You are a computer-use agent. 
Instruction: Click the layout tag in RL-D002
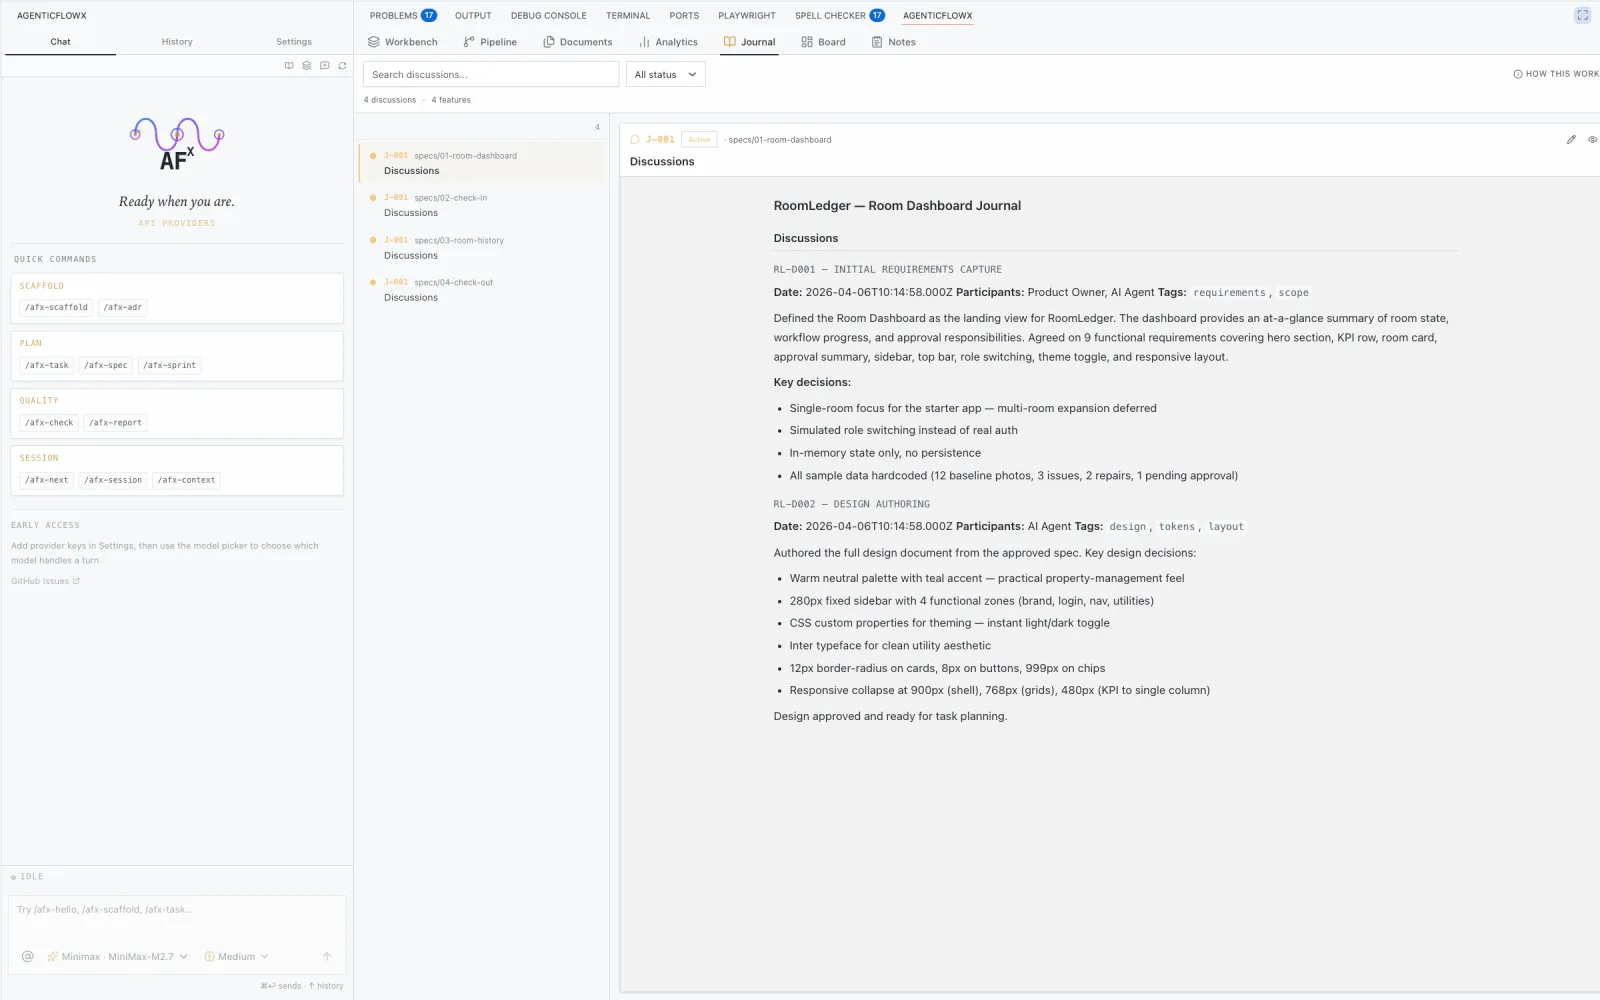1226,527
